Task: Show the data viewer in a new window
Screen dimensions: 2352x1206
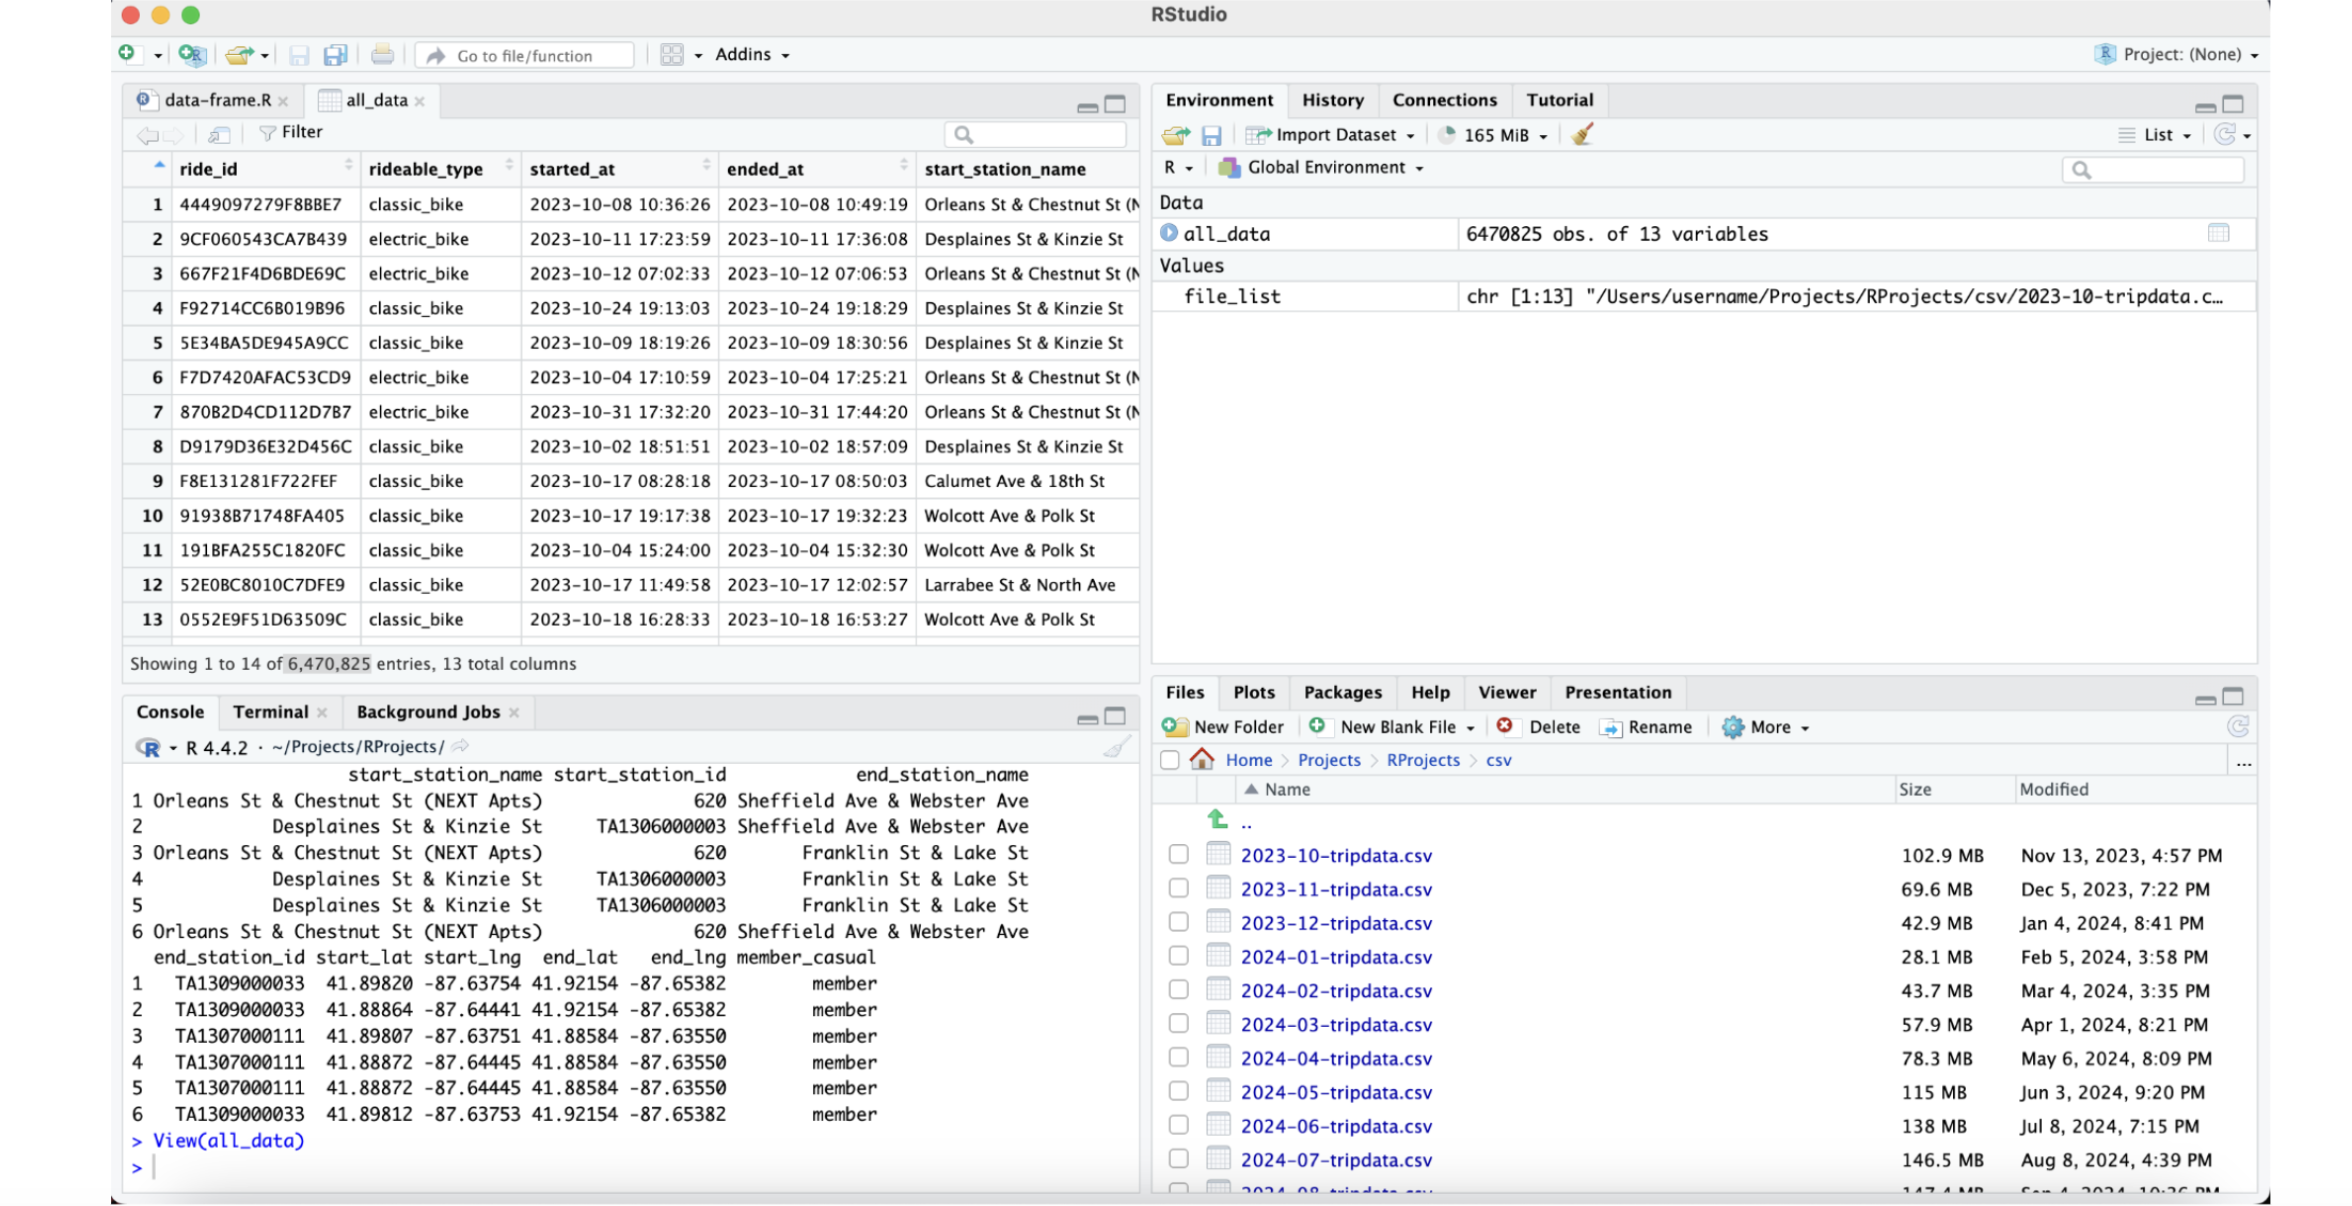Action: (220, 133)
